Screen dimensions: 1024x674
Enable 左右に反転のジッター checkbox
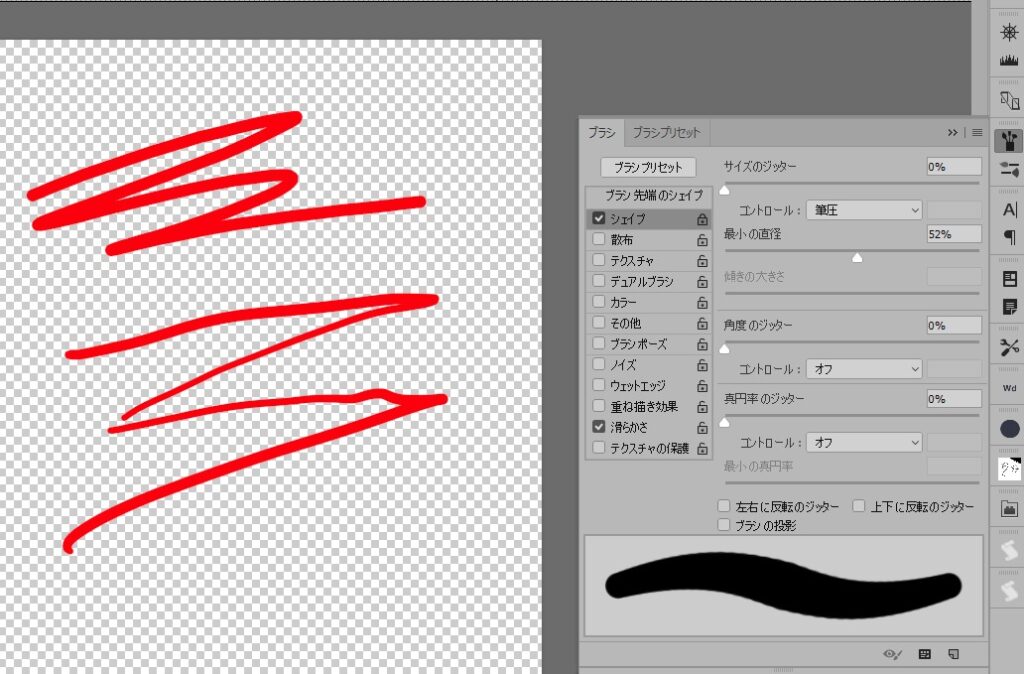click(x=724, y=507)
